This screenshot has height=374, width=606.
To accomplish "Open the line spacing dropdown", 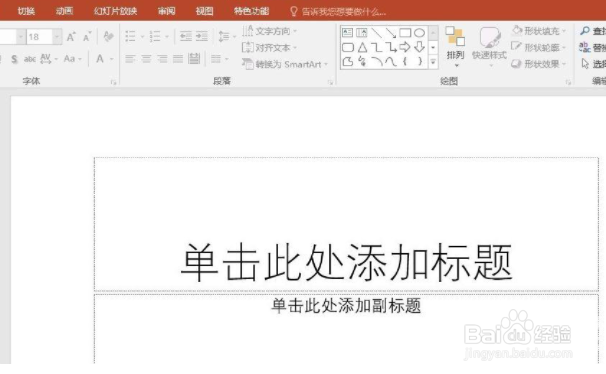I will 227,36.
